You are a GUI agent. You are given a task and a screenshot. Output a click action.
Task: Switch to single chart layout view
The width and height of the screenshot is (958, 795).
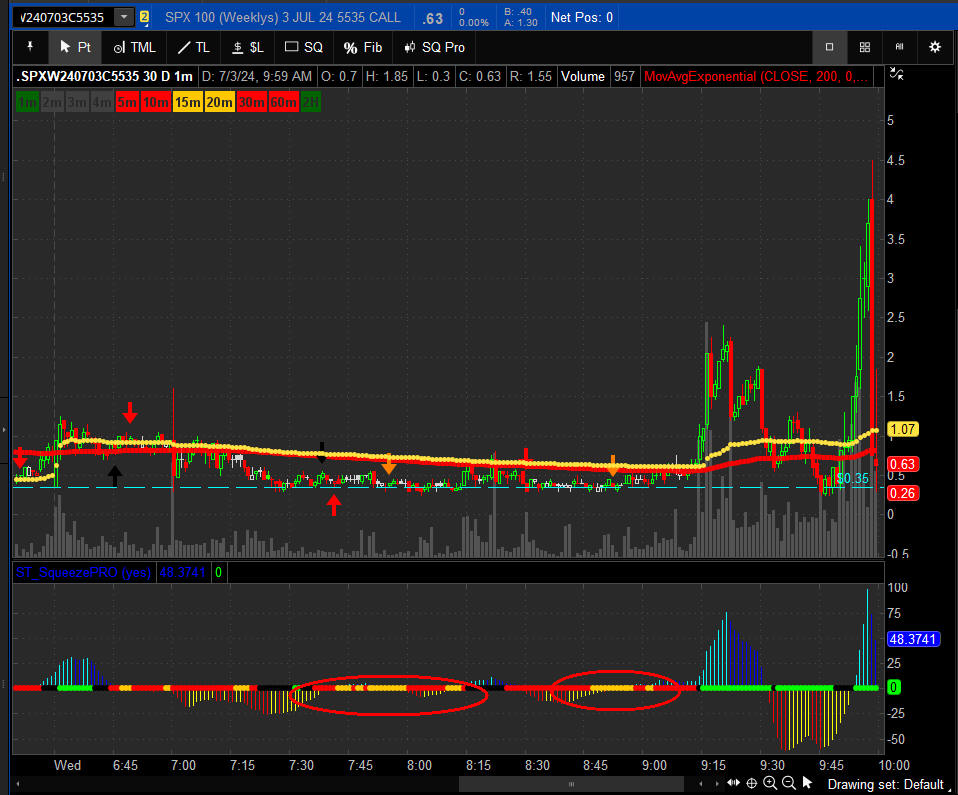[x=829, y=47]
